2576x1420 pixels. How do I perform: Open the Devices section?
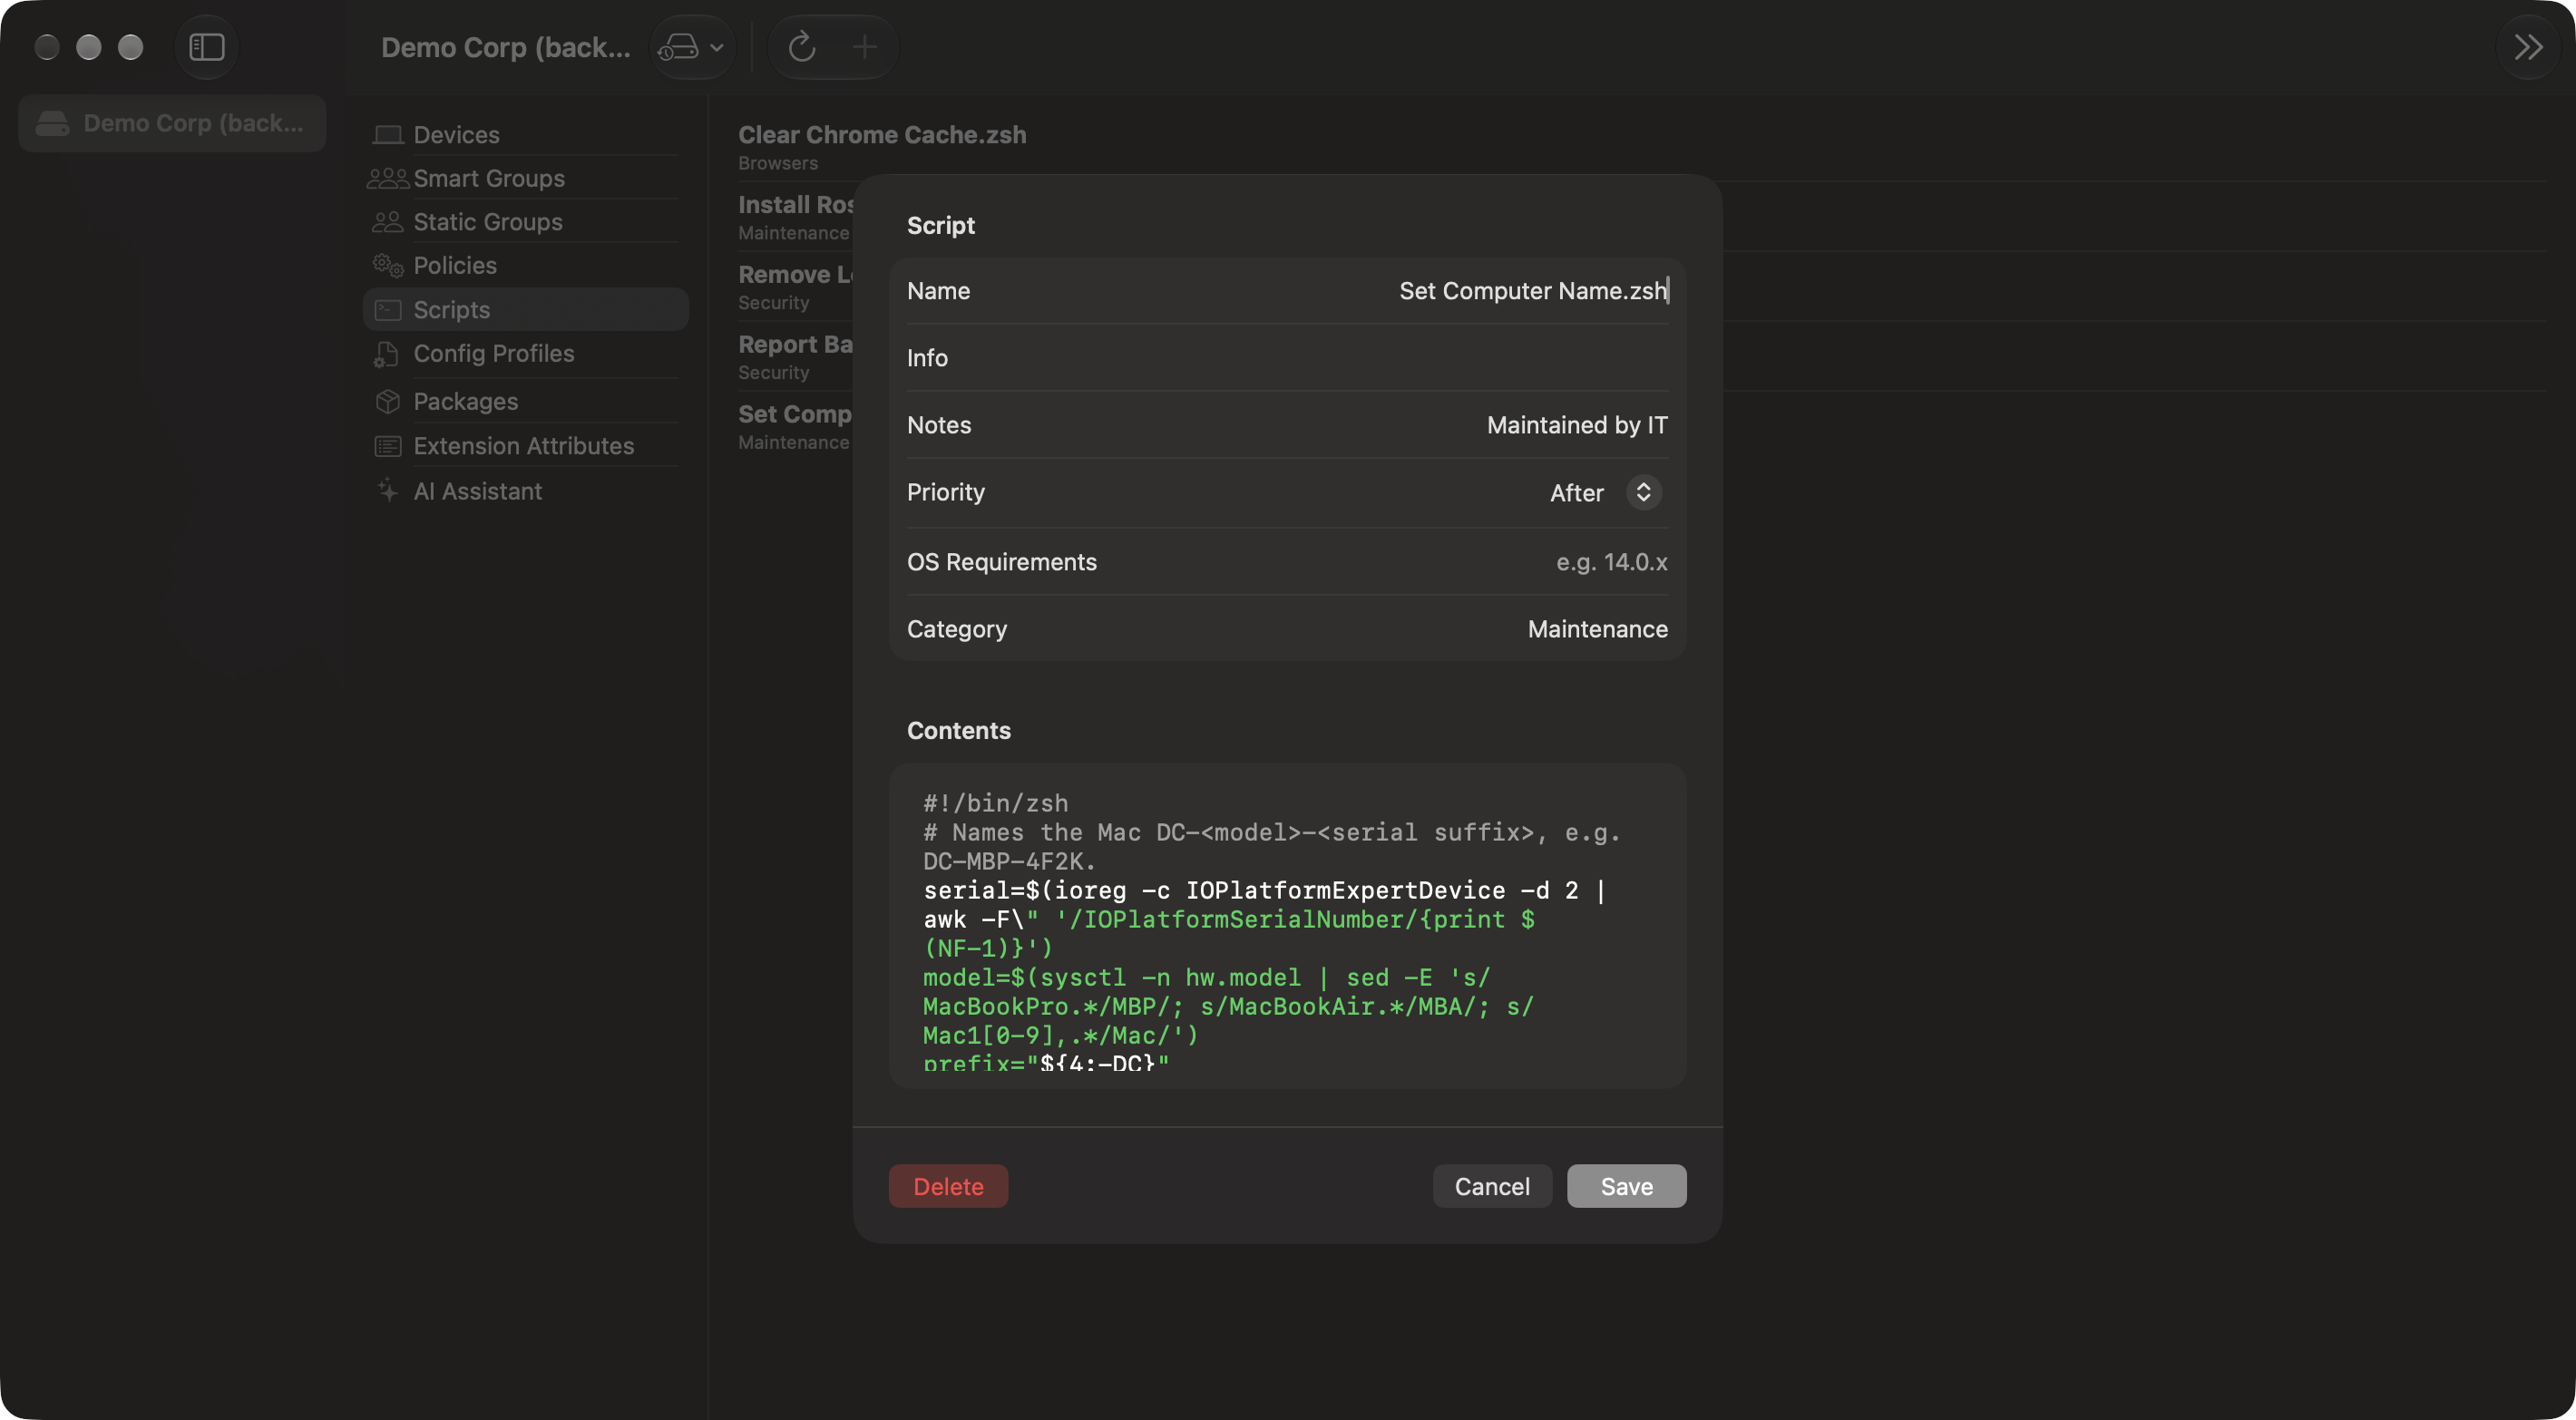pos(526,135)
